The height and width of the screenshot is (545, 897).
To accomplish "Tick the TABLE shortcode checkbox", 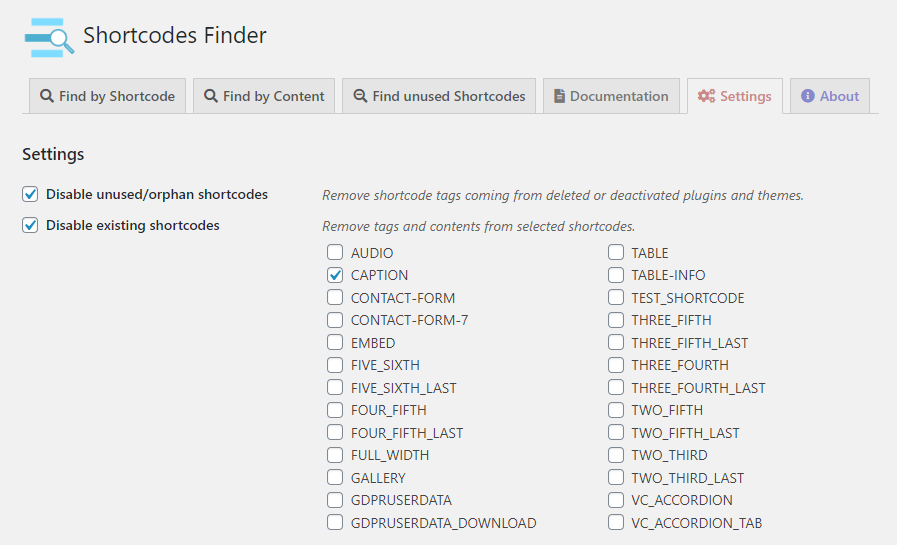I will [x=616, y=253].
